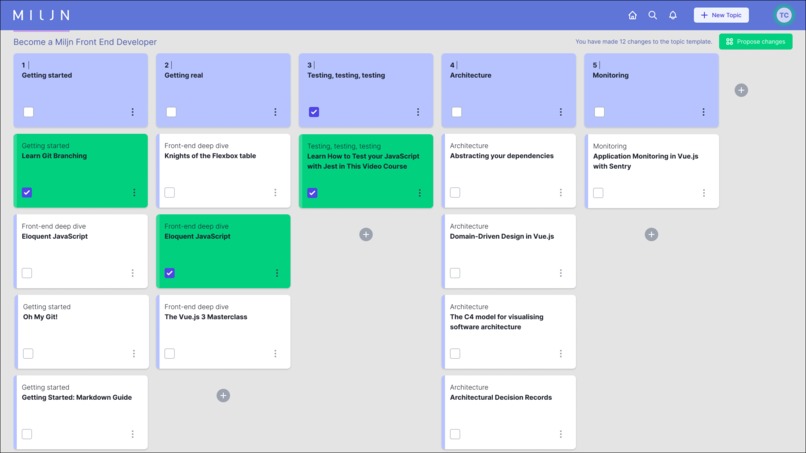Open options menu for Architecture column header
Screen dimensions: 806x453
(561, 112)
